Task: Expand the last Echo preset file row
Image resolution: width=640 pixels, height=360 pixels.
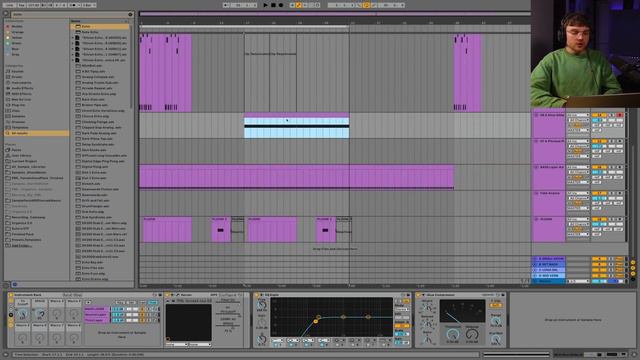Action: coord(73,60)
